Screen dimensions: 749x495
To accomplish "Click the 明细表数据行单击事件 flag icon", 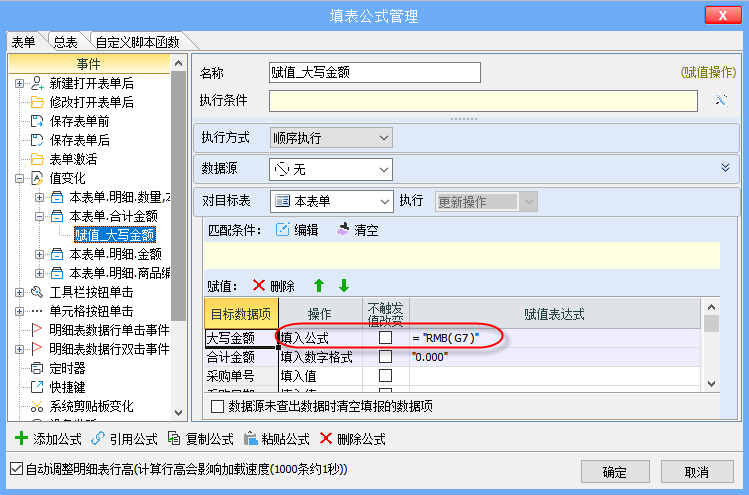I will (x=37, y=330).
